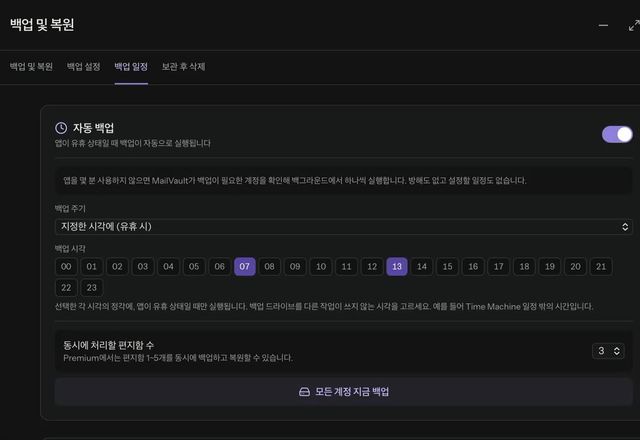
Task: Click the 동시에 처리할 편지함 수 label
Action: (x=109, y=345)
